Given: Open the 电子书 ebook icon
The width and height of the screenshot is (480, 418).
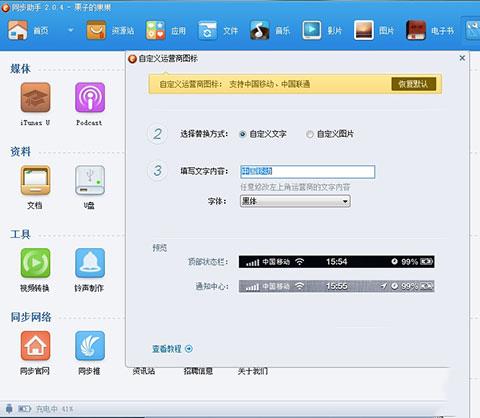Looking at the screenshot, I should (x=416, y=30).
